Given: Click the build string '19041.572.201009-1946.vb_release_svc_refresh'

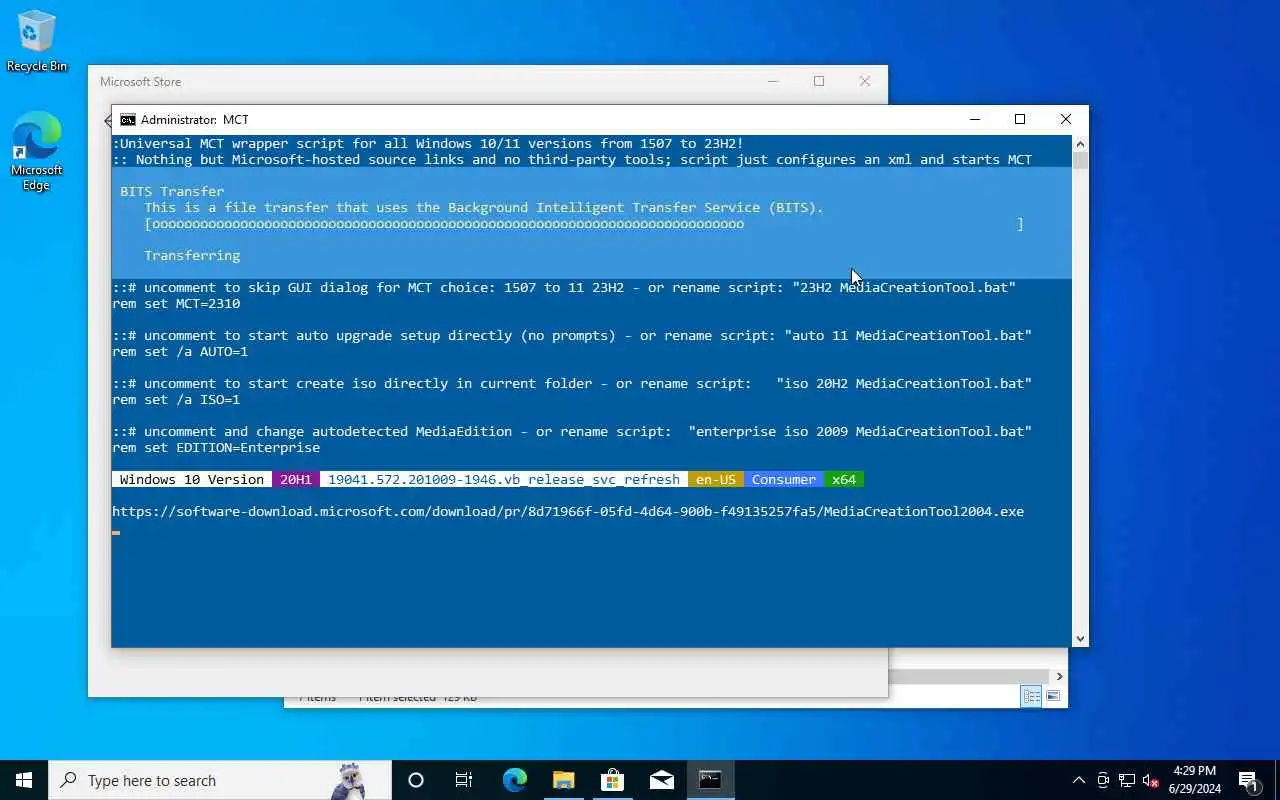Looking at the screenshot, I should 504,479.
